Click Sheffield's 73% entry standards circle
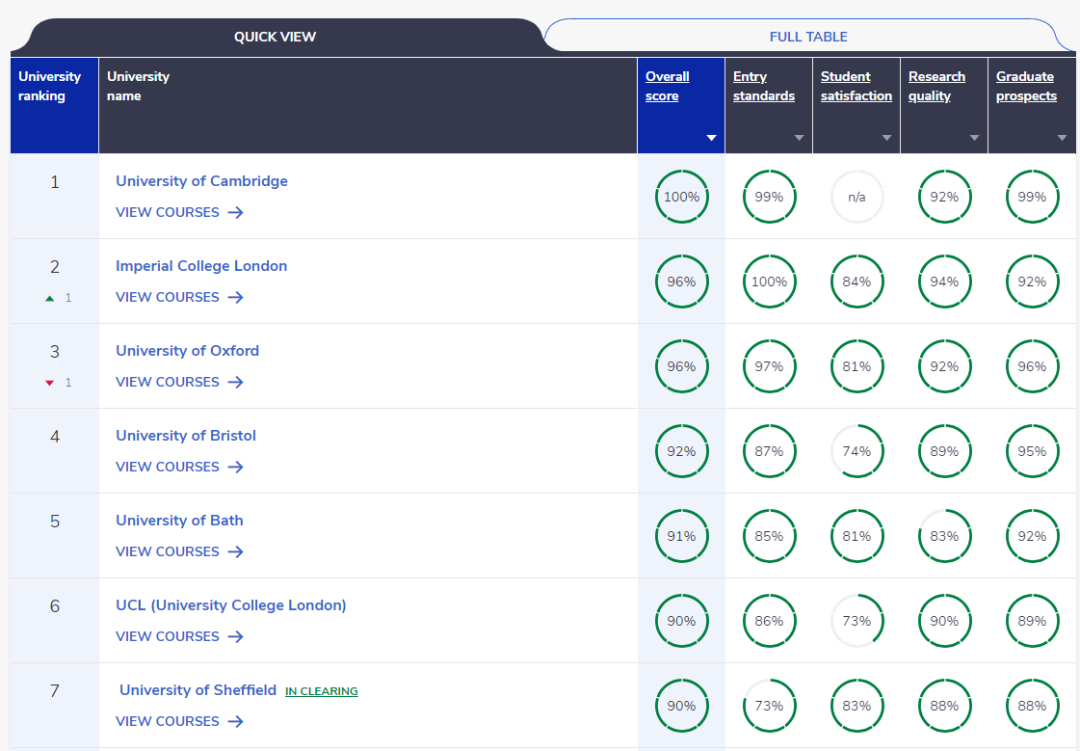This screenshot has width=1080, height=751. click(769, 706)
